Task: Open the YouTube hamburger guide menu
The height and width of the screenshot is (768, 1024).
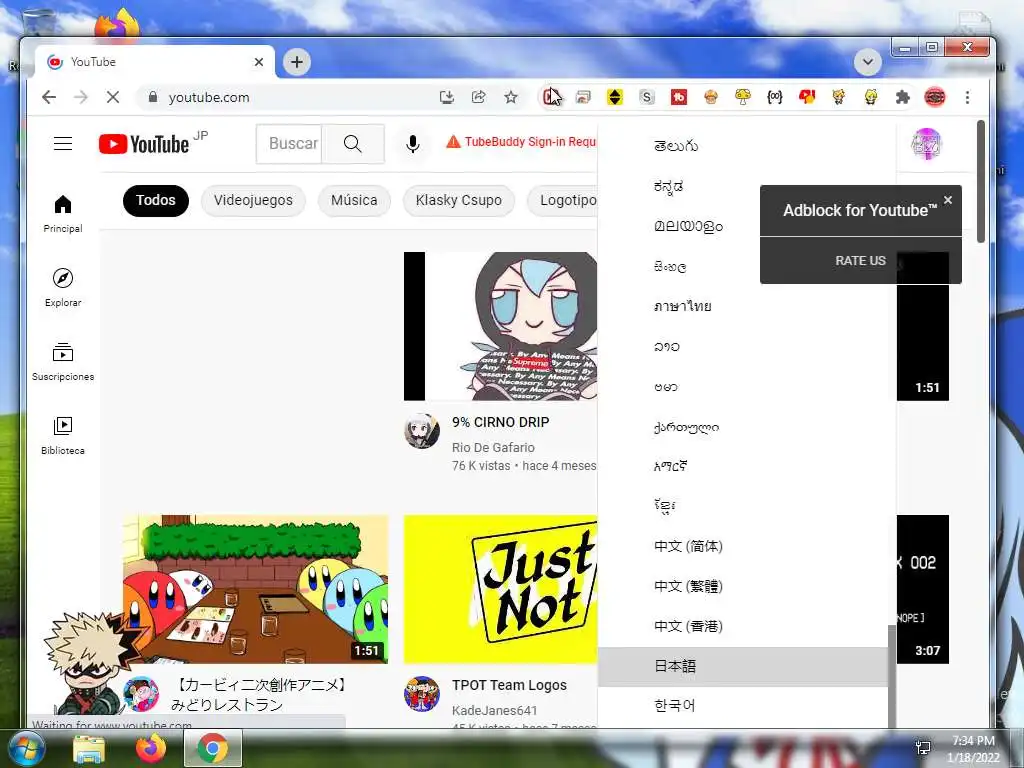Action: 63,143
